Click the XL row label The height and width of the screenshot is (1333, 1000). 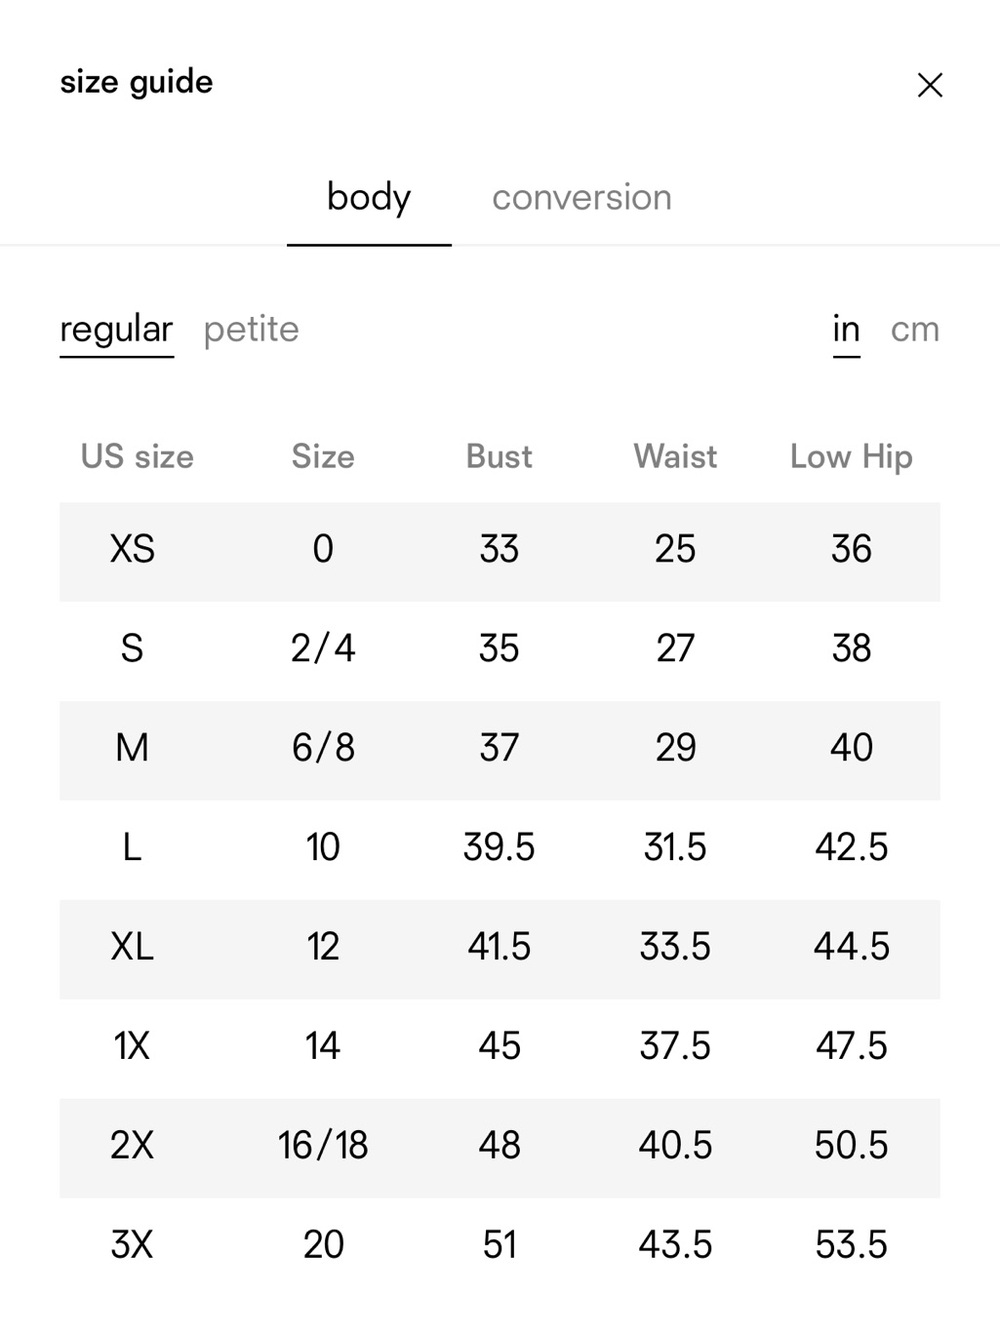(x=132, y=947)
